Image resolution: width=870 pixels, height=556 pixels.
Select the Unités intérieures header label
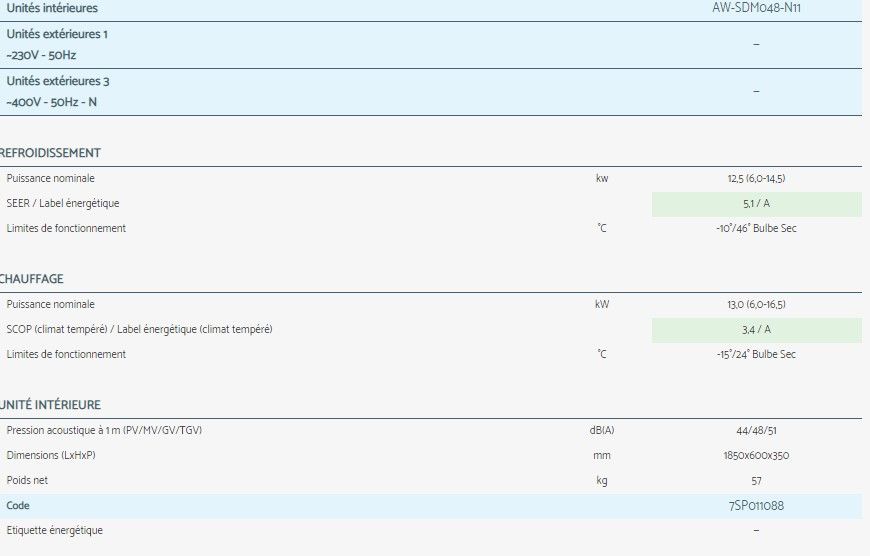coord(52,8)
